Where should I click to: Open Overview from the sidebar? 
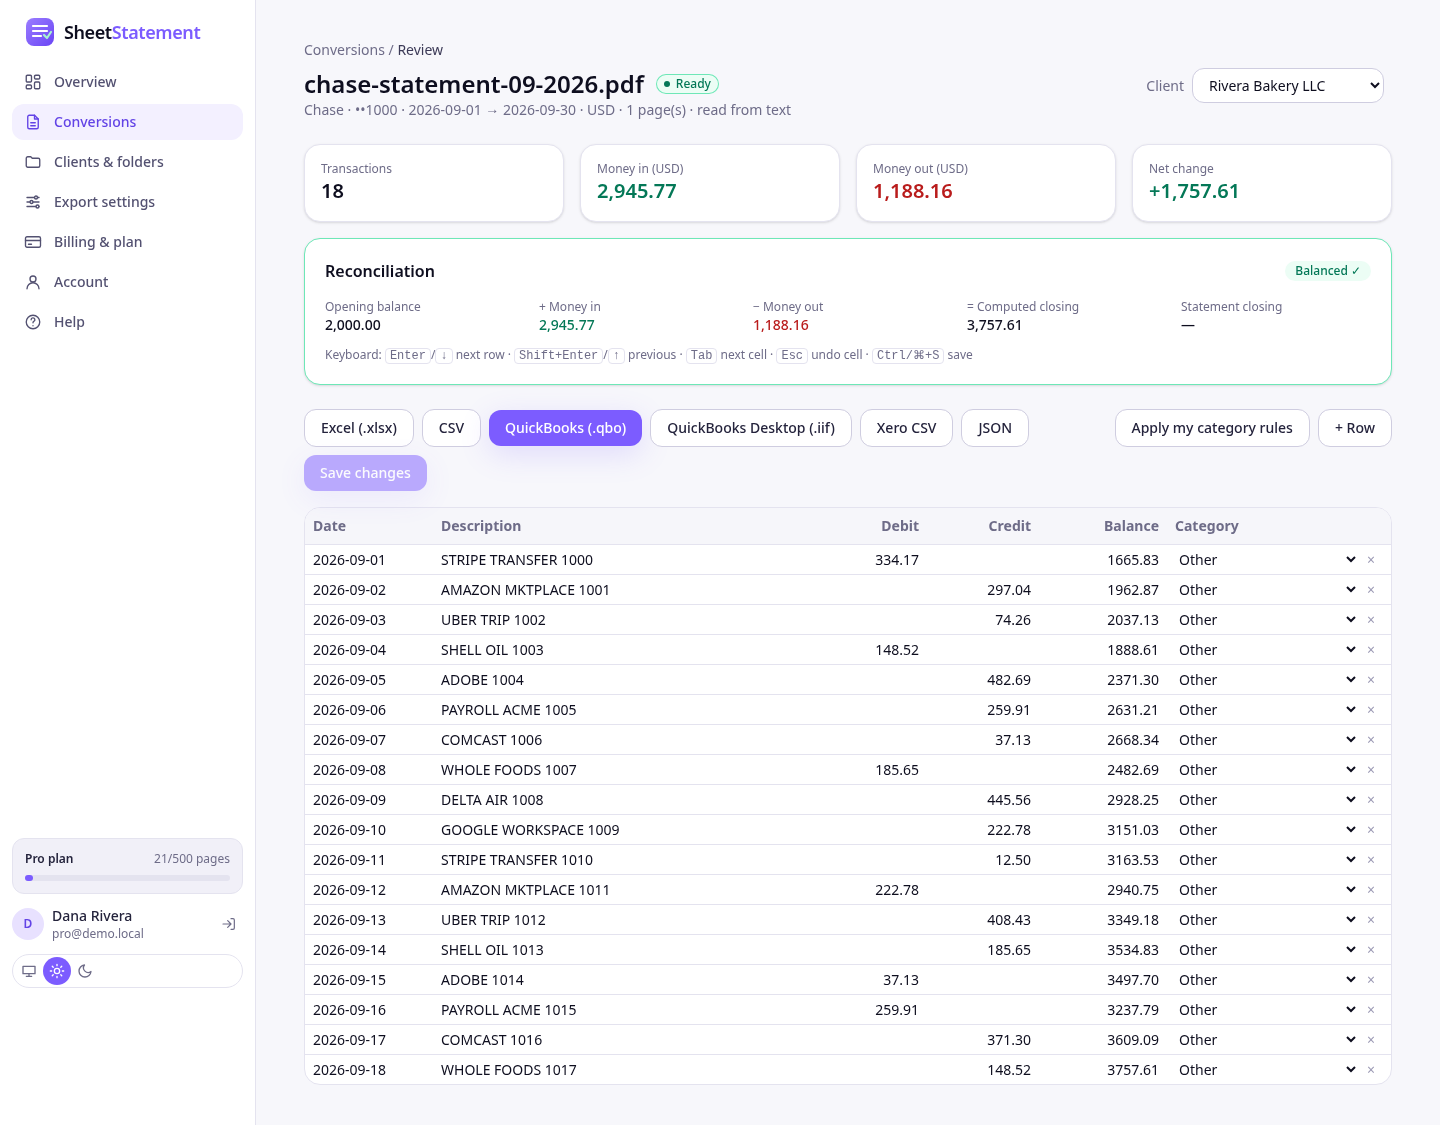coord(127,82)
